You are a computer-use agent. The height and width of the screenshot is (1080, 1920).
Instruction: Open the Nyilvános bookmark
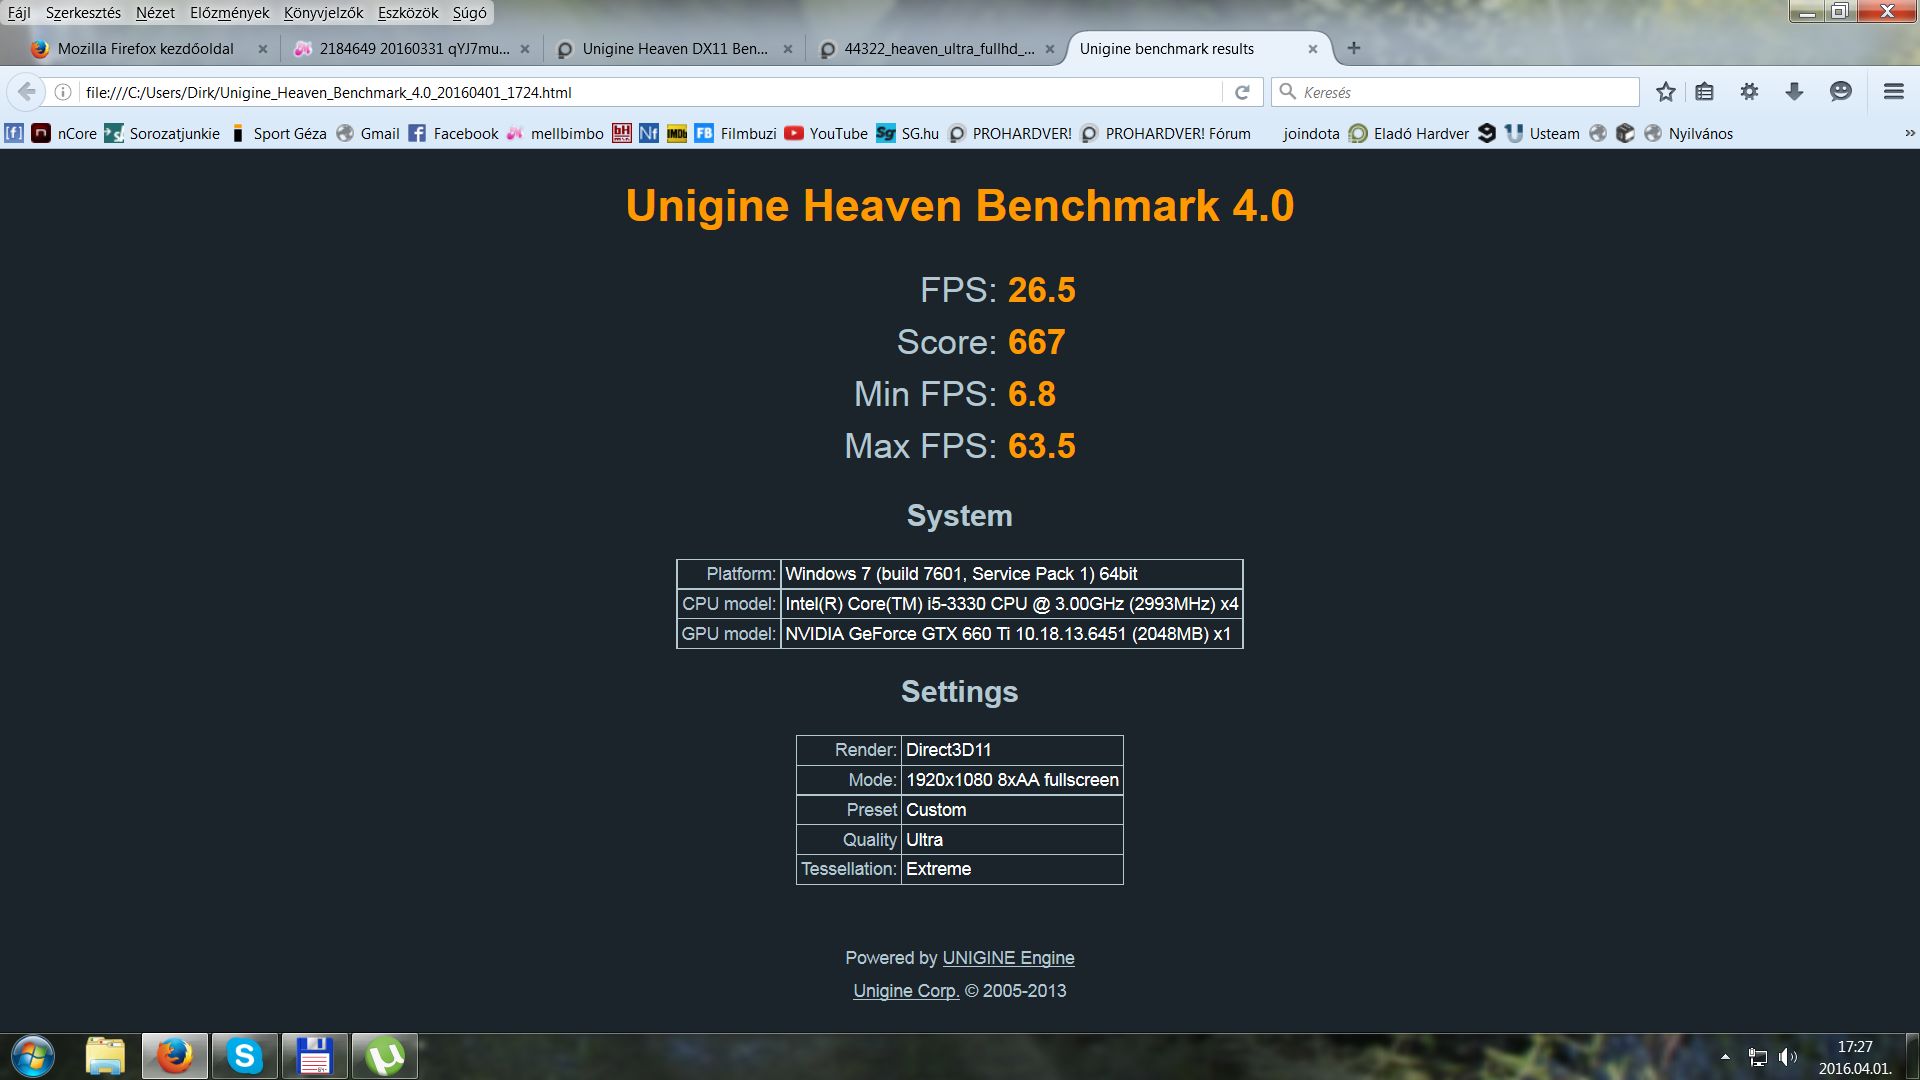(x=1688, y=133)
